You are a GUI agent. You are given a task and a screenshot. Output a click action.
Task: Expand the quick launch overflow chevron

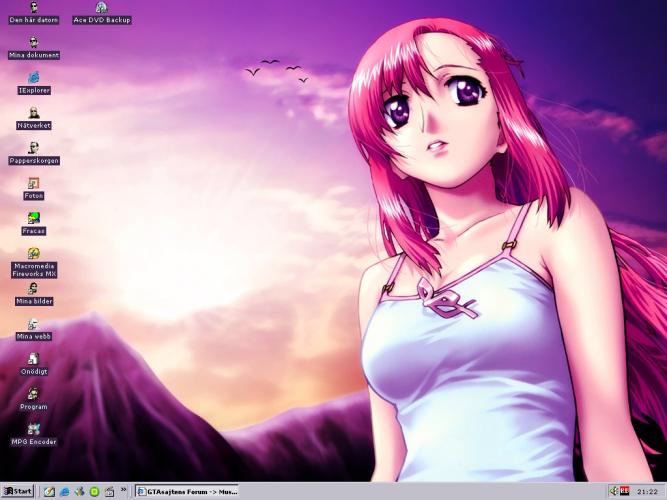click(124, 491)
